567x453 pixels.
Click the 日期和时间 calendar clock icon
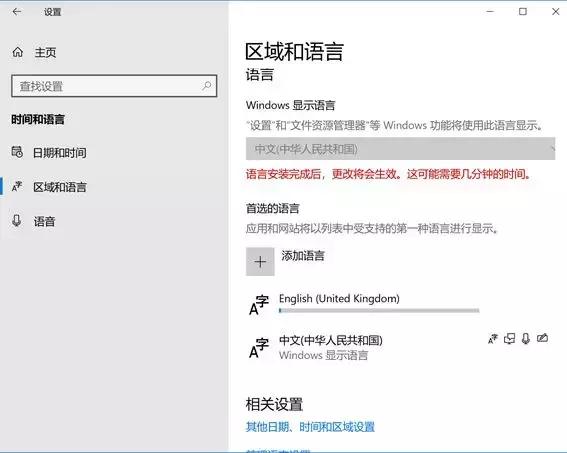pyautogui.click(x=17, y=152)
